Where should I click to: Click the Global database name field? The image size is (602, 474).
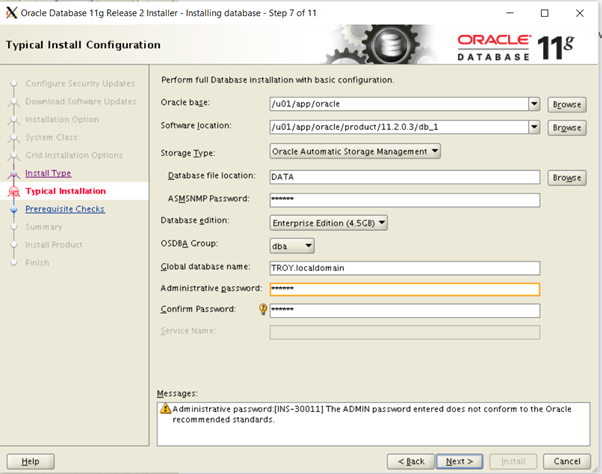(404, 268)
